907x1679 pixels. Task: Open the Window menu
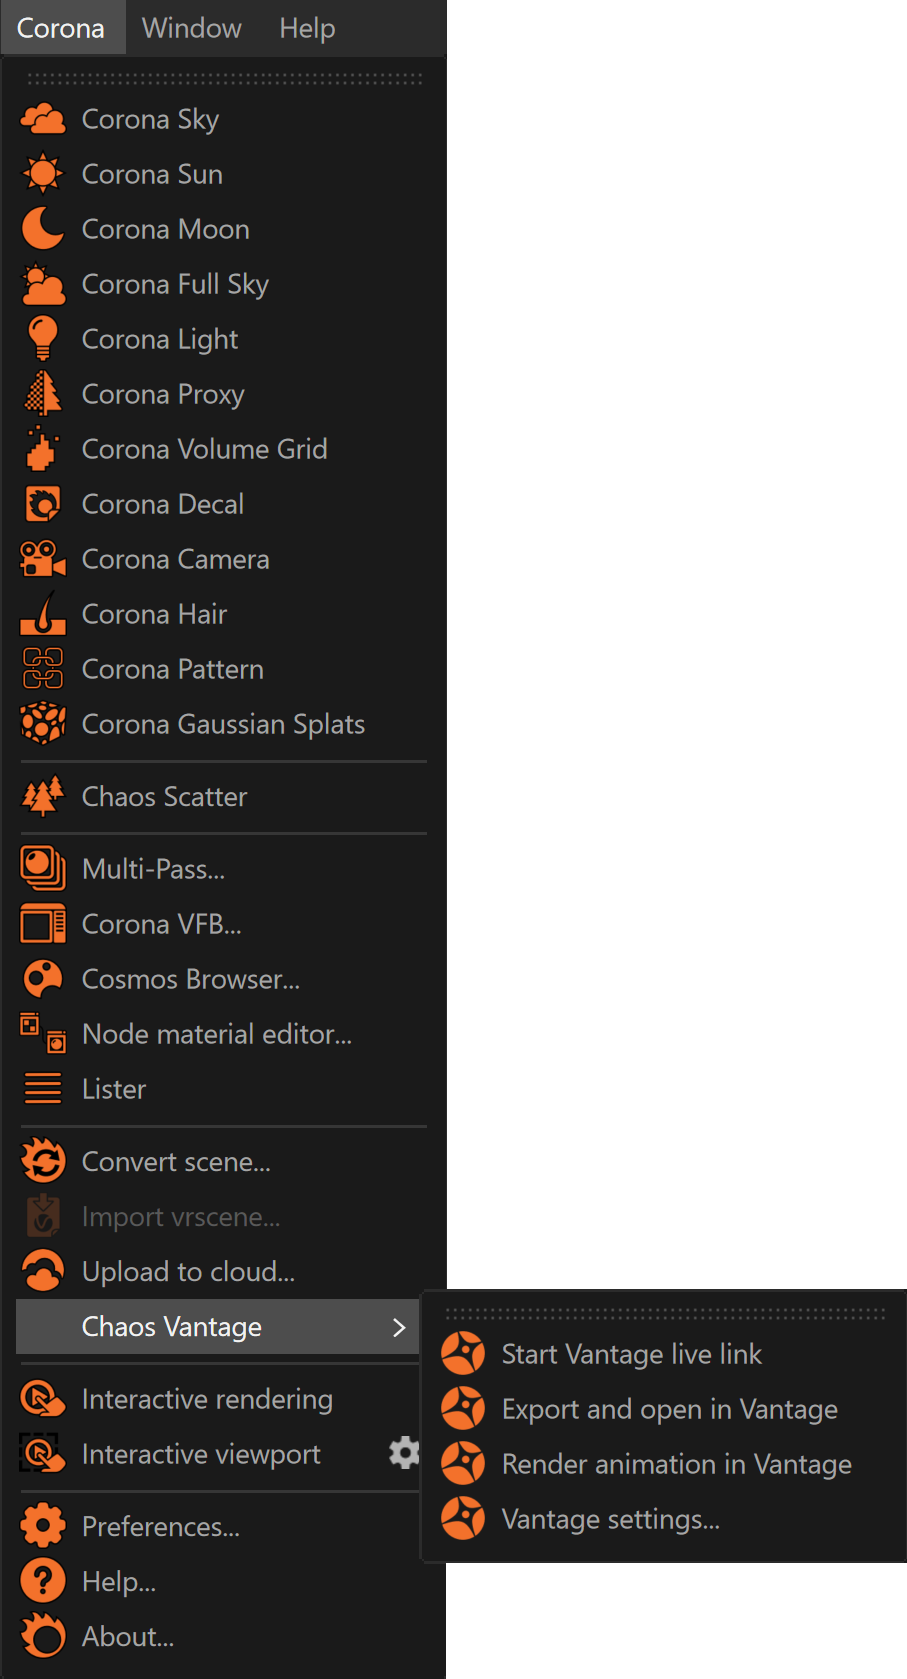(192, 28)
